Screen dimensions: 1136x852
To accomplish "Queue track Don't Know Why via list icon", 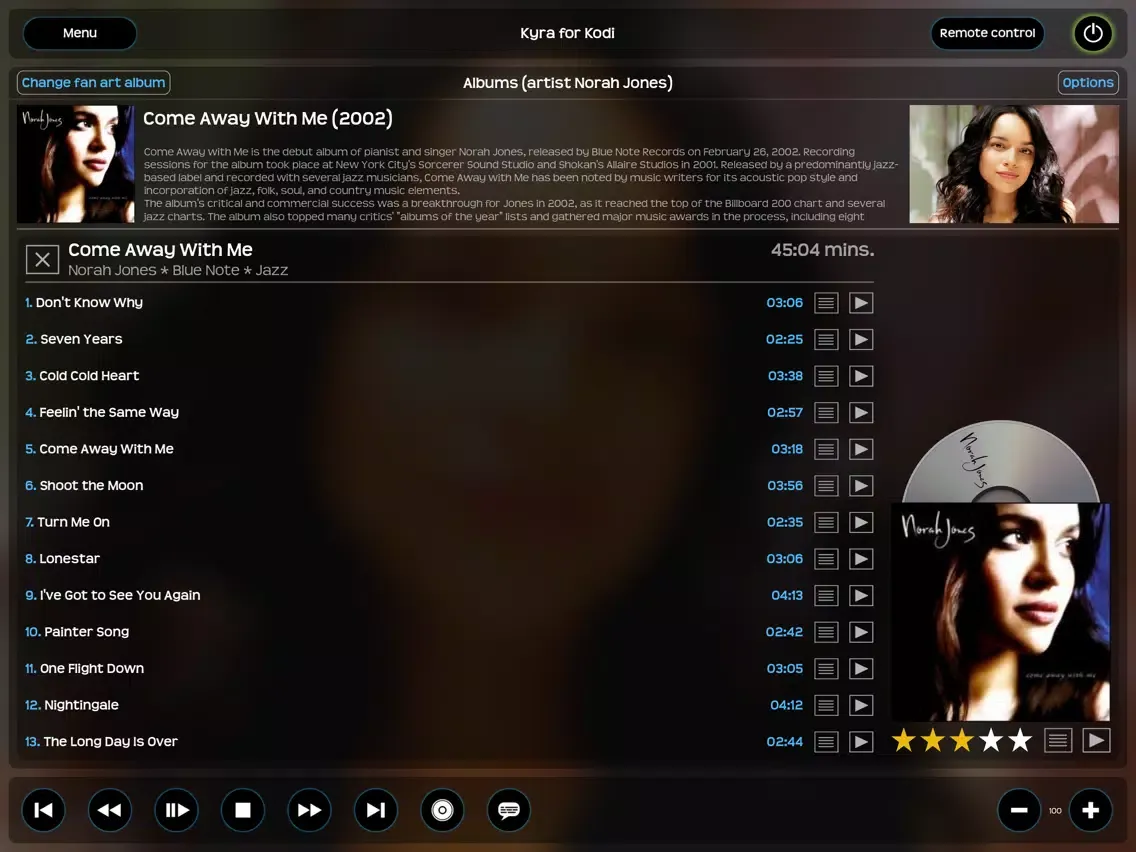I will (x=826, y=303).
